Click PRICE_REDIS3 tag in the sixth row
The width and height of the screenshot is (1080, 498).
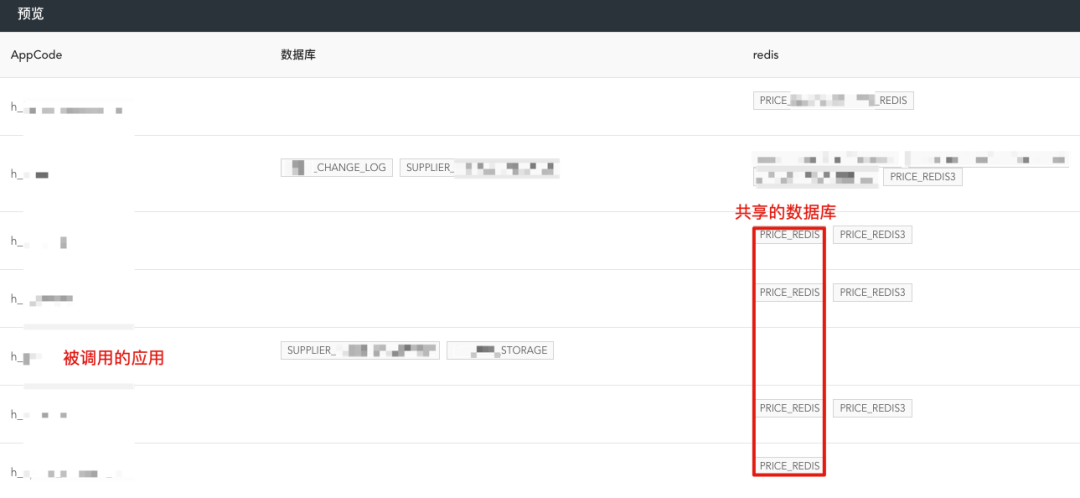(872, 408)
